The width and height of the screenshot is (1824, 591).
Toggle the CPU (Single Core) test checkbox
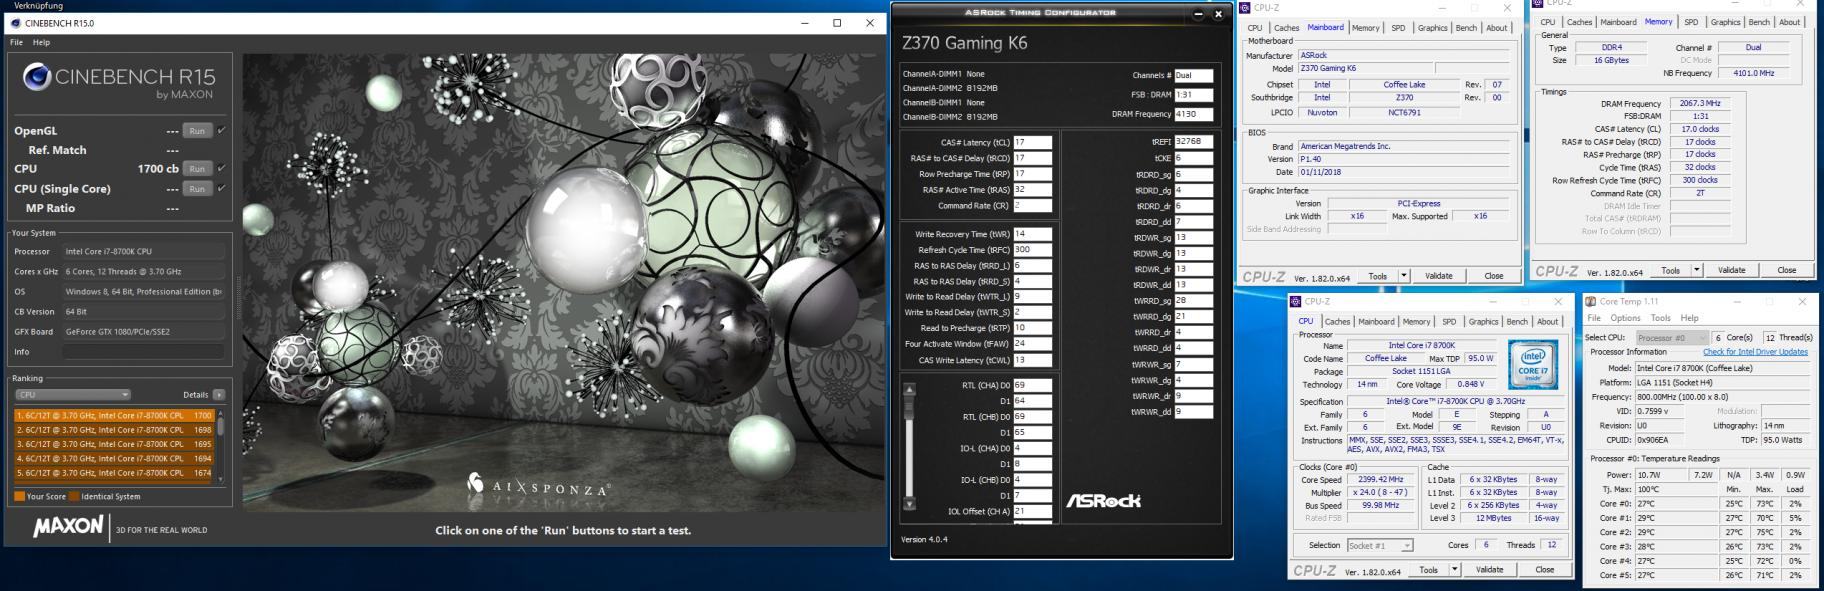click(221, 188)
